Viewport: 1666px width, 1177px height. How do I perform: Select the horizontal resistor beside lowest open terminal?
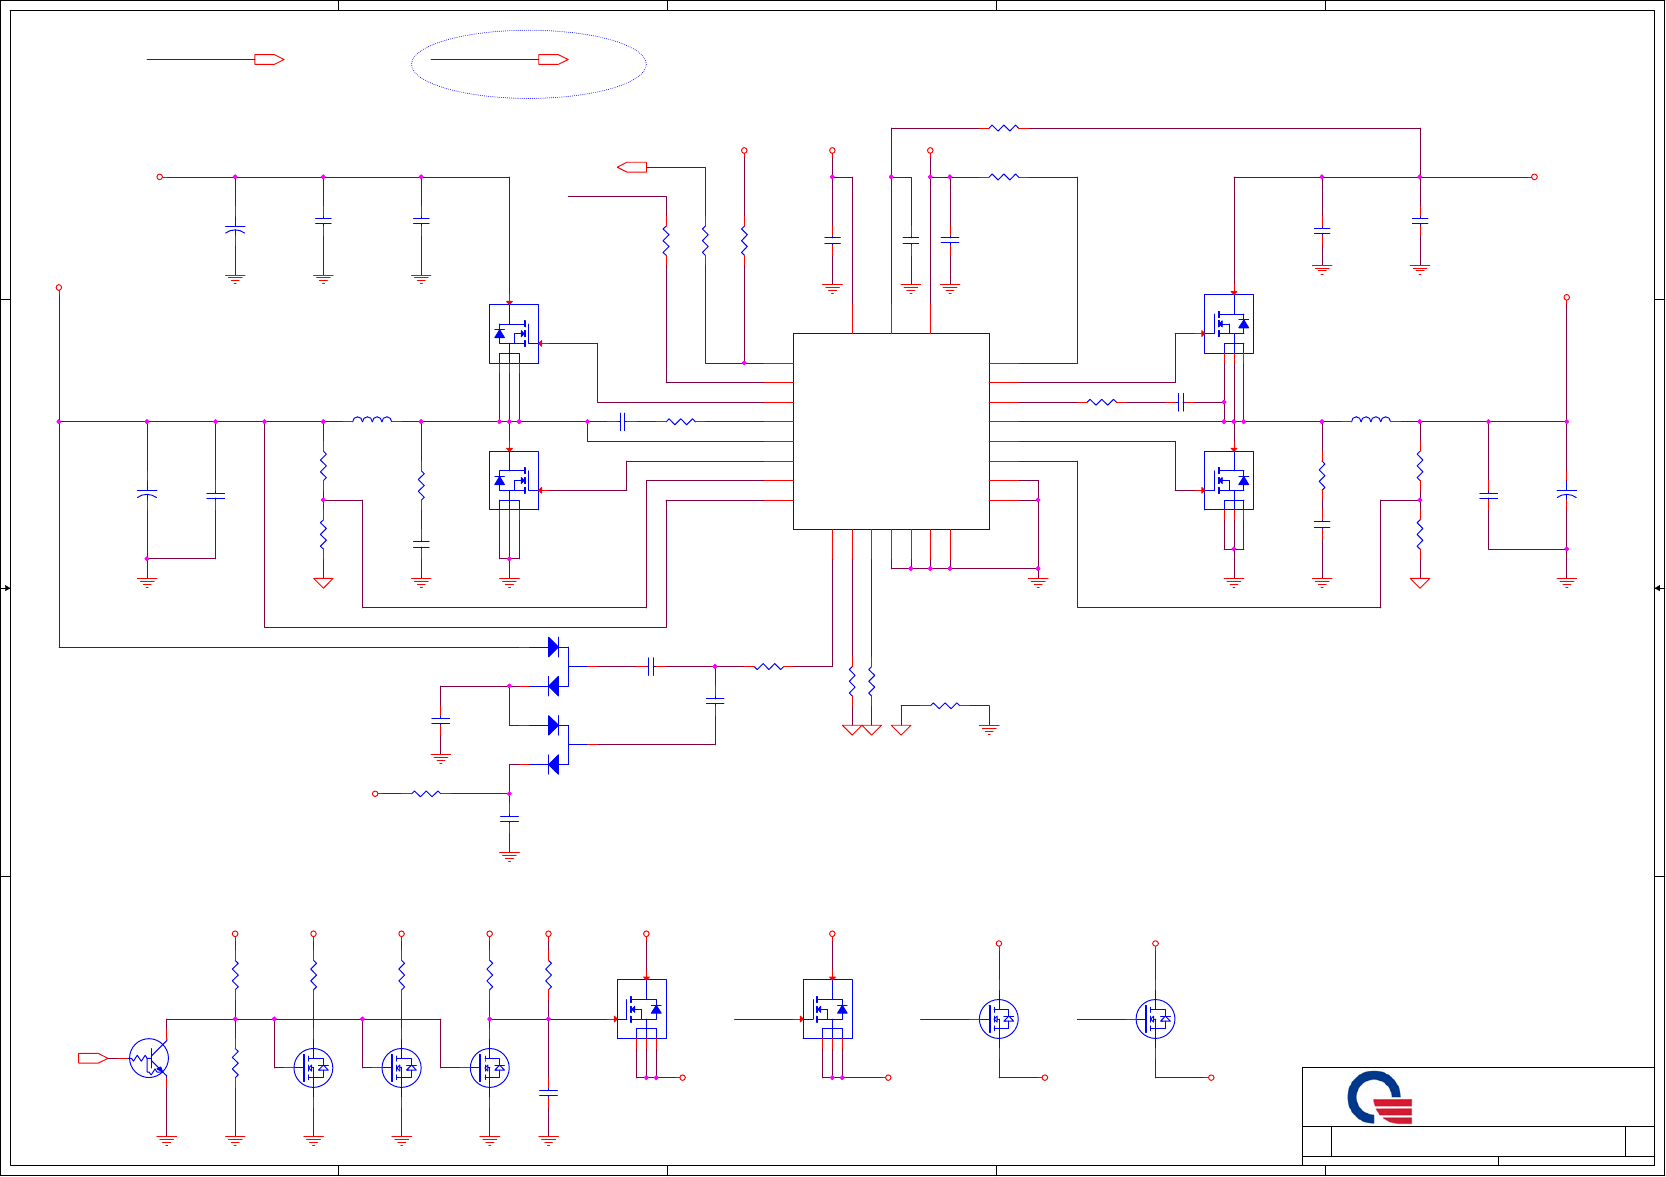[x=426, y=794]
